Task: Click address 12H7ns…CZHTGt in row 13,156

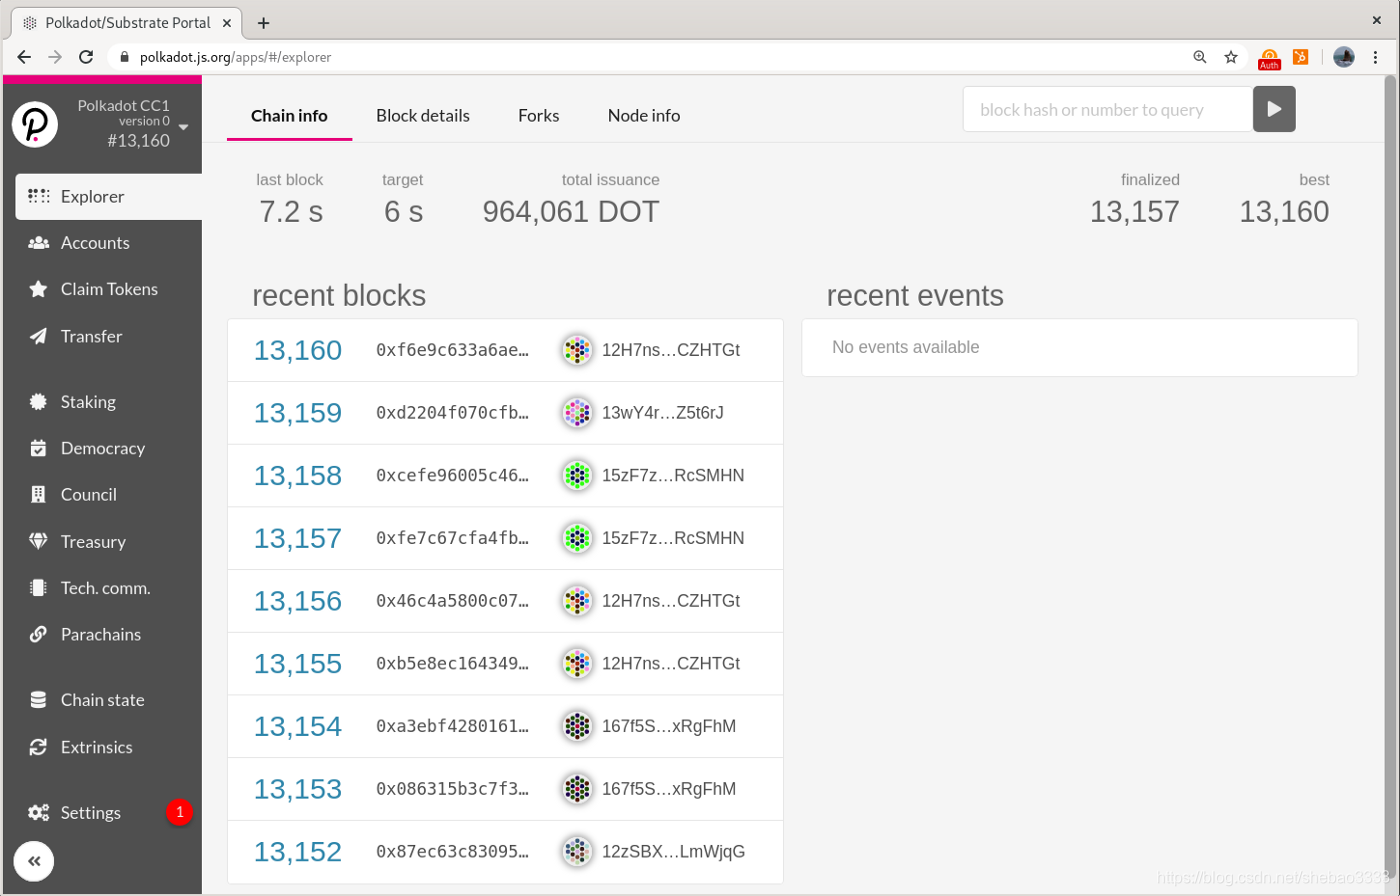Action: point(671,601)
